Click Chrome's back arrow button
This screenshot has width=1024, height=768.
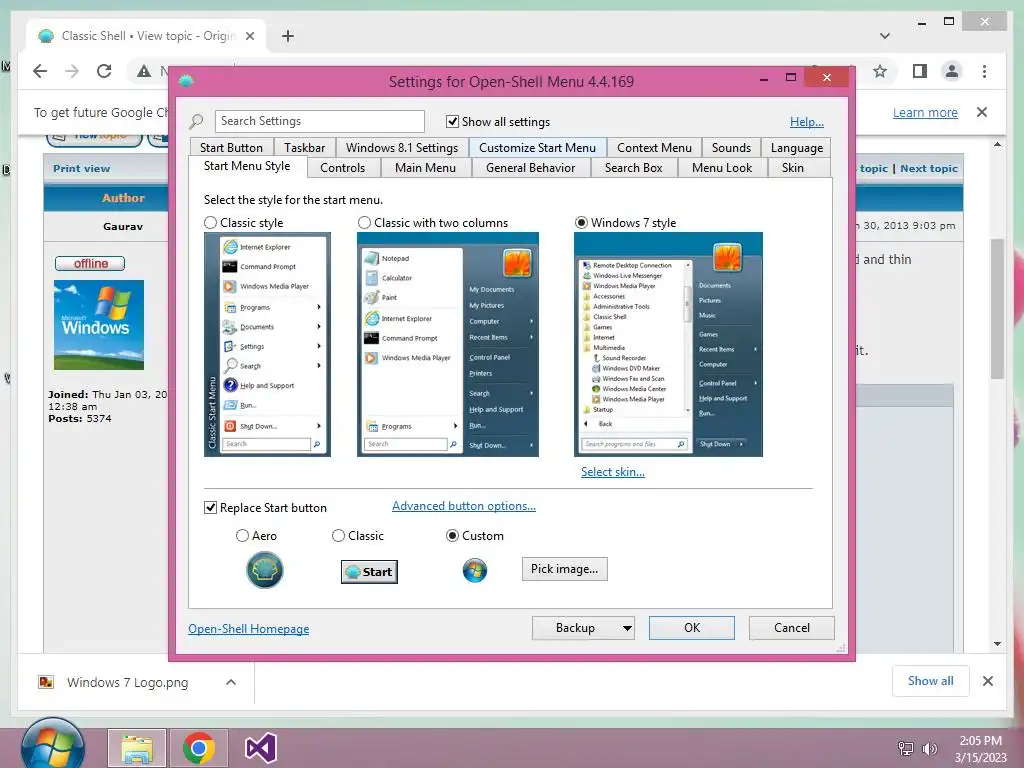pyautogui.click(x=40, y=71)
